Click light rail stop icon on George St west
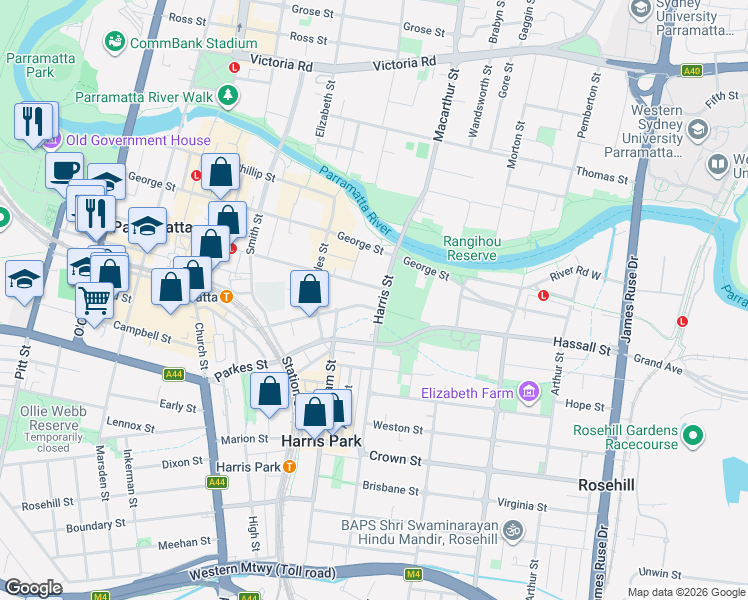 [x=196, y=176]
